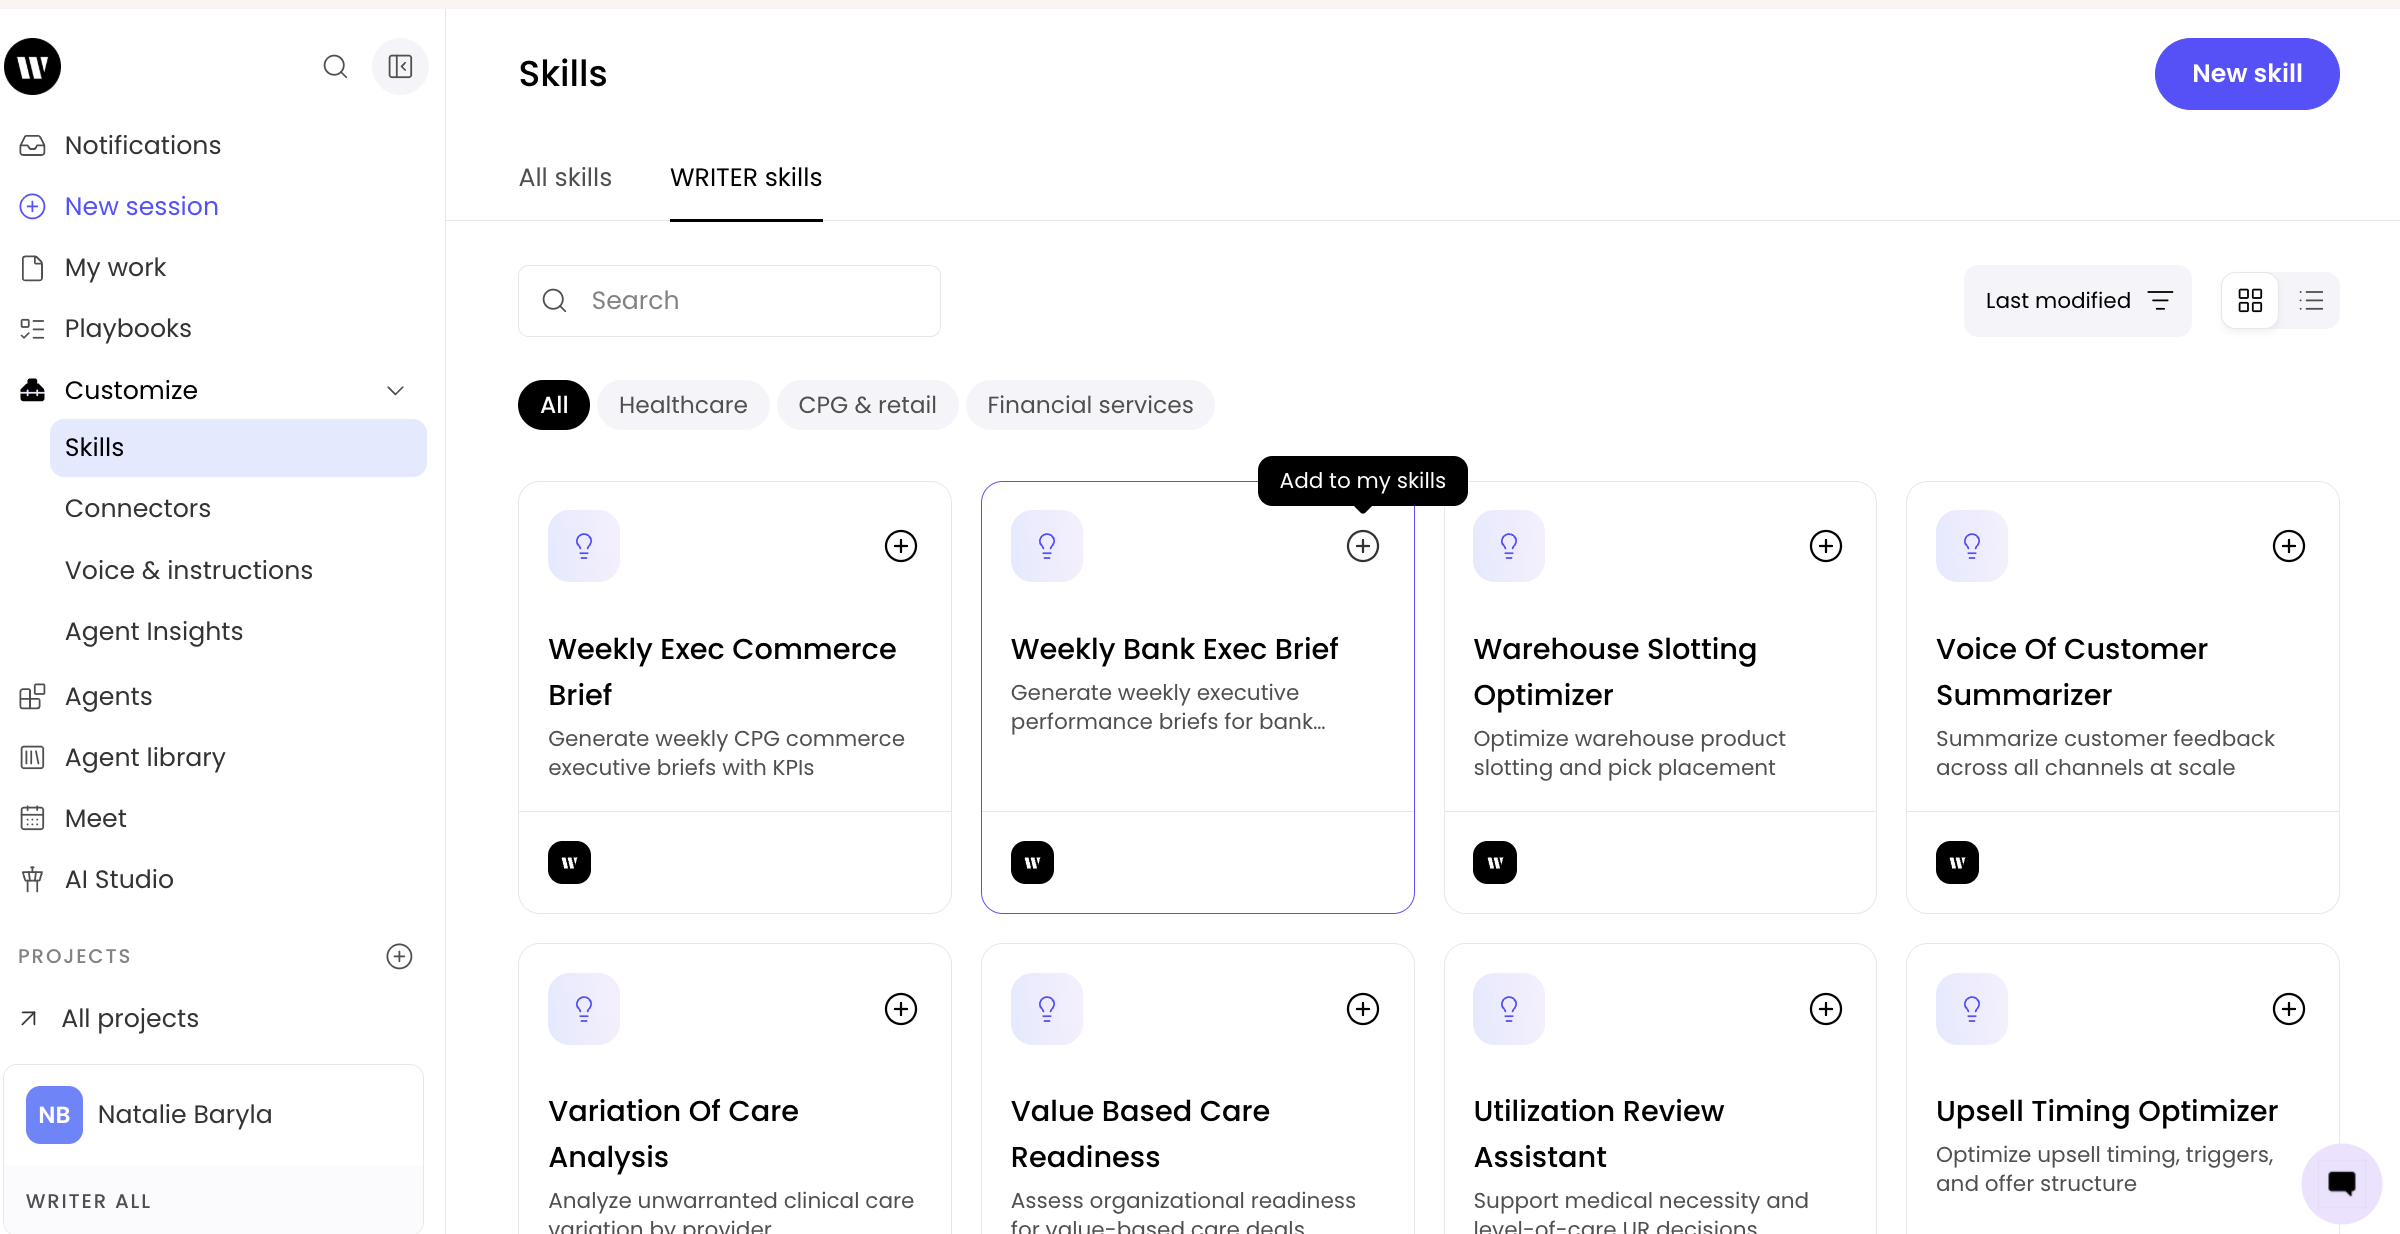The height and width of the screenshot is (1234, 2400).
Task: Open Connectors in the sidebar
Action: (x=138, y=508)
